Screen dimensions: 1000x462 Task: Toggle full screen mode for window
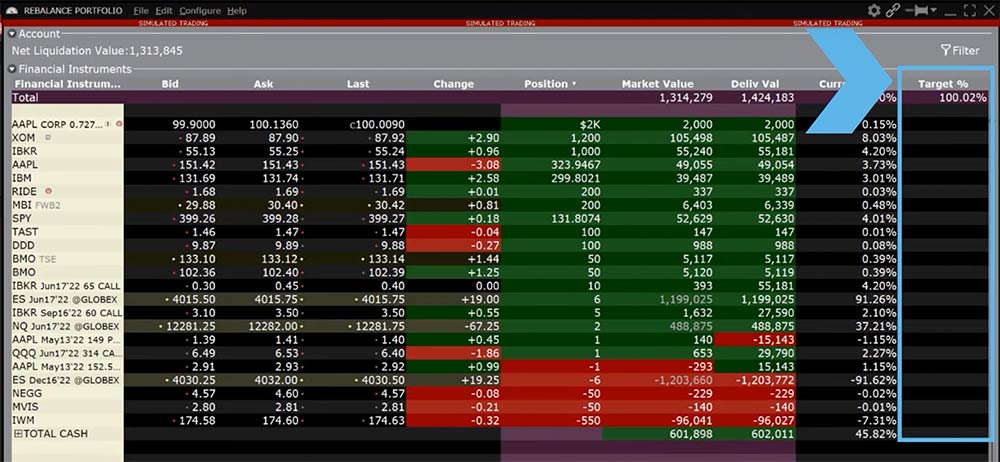968,10
